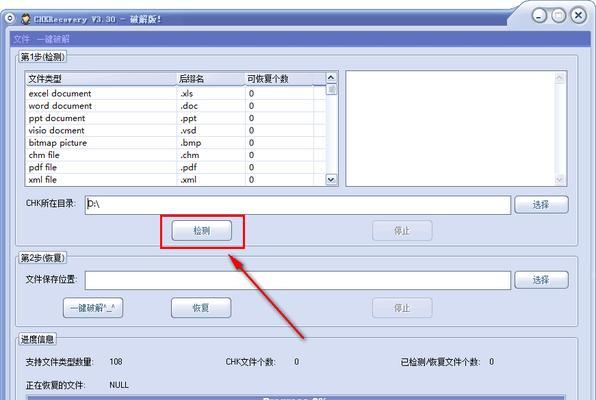Viewport: 596px width, 400px height.
Task: Select the visio docment row
Action: [176, 130]
